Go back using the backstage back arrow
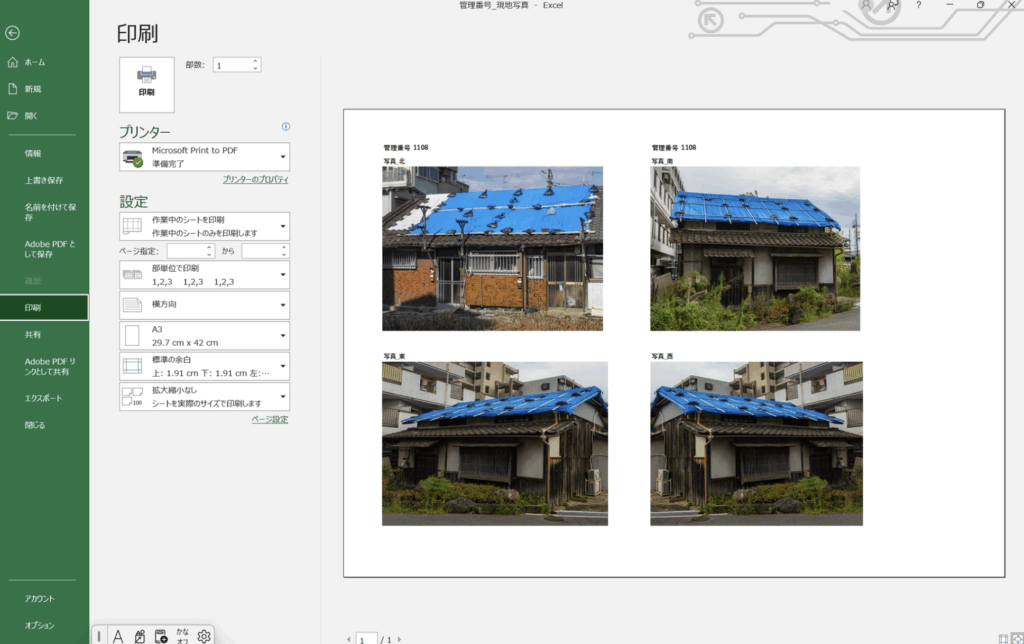1024x644 pixels. tap(12, 33)
